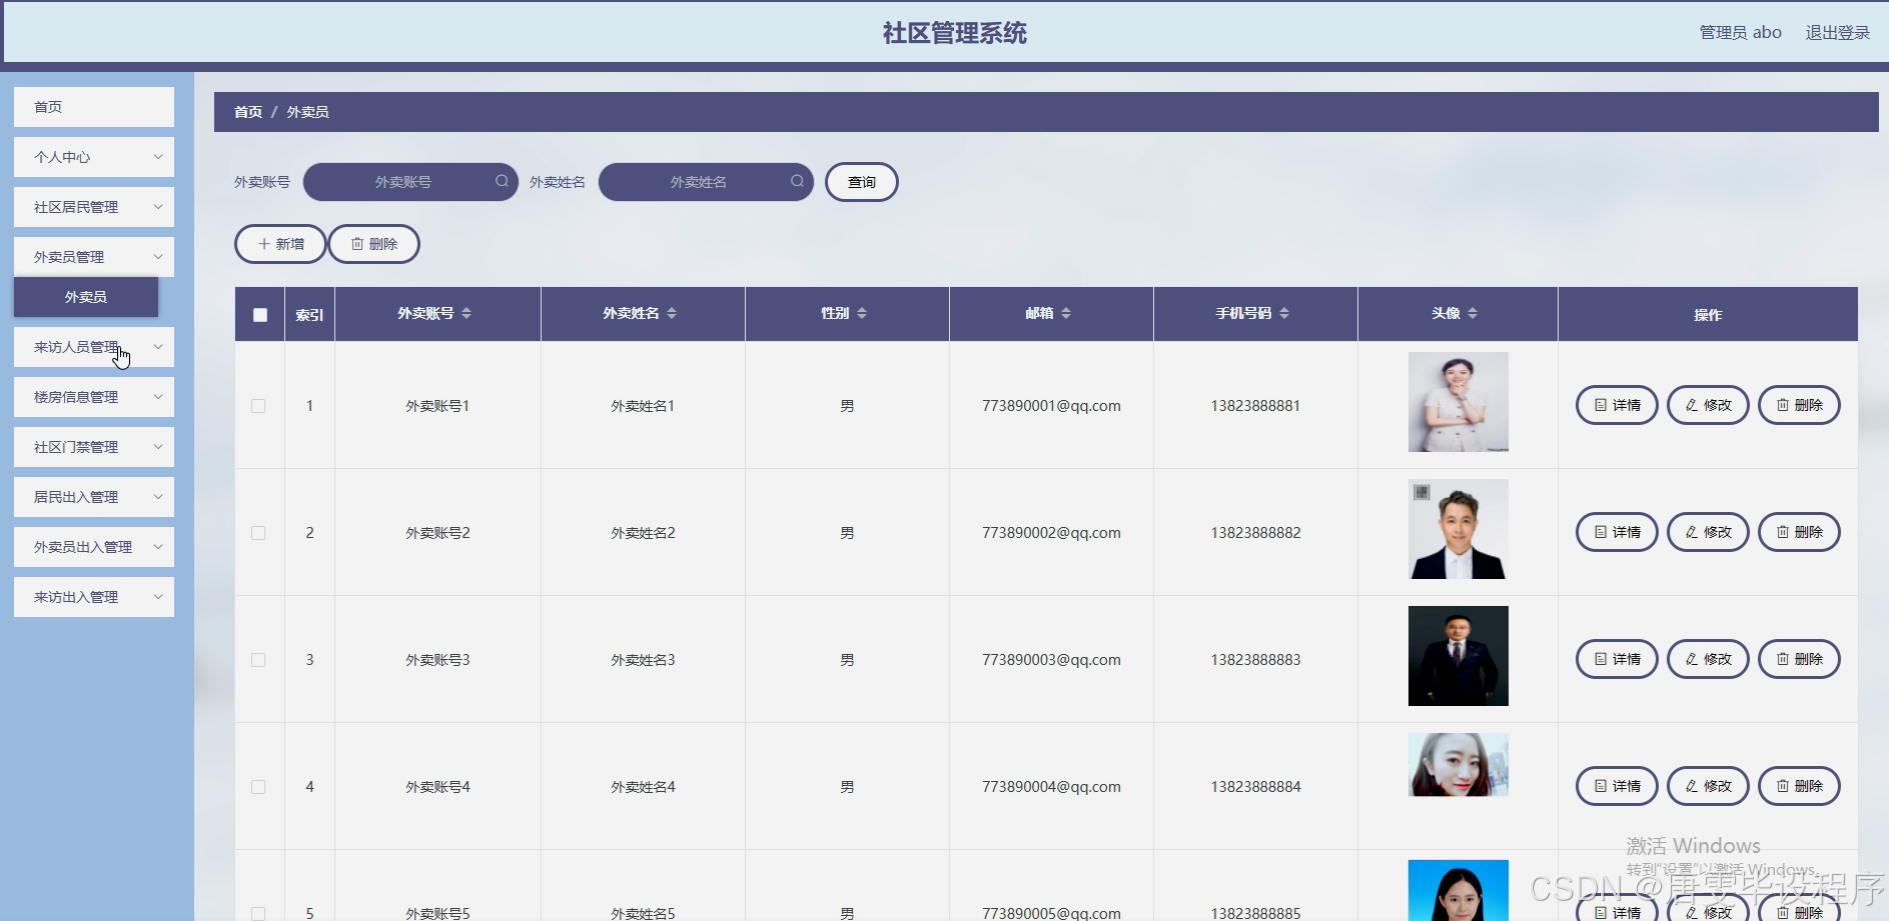Image resolution: width=1889 pixels, height=921 pixels.
Task: Click 删除 for 外卖账号4 row
Action: (x=1799, y=786)
